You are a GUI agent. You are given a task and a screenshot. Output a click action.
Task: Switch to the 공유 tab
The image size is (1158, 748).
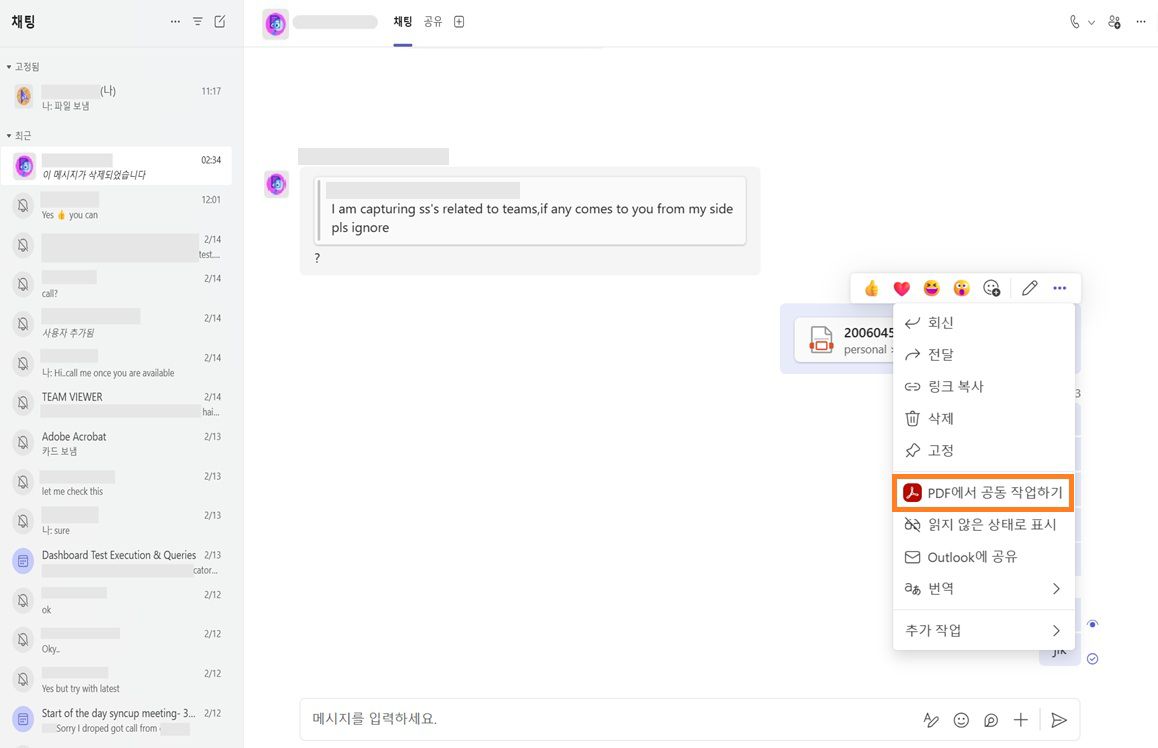tap(432, 21)
